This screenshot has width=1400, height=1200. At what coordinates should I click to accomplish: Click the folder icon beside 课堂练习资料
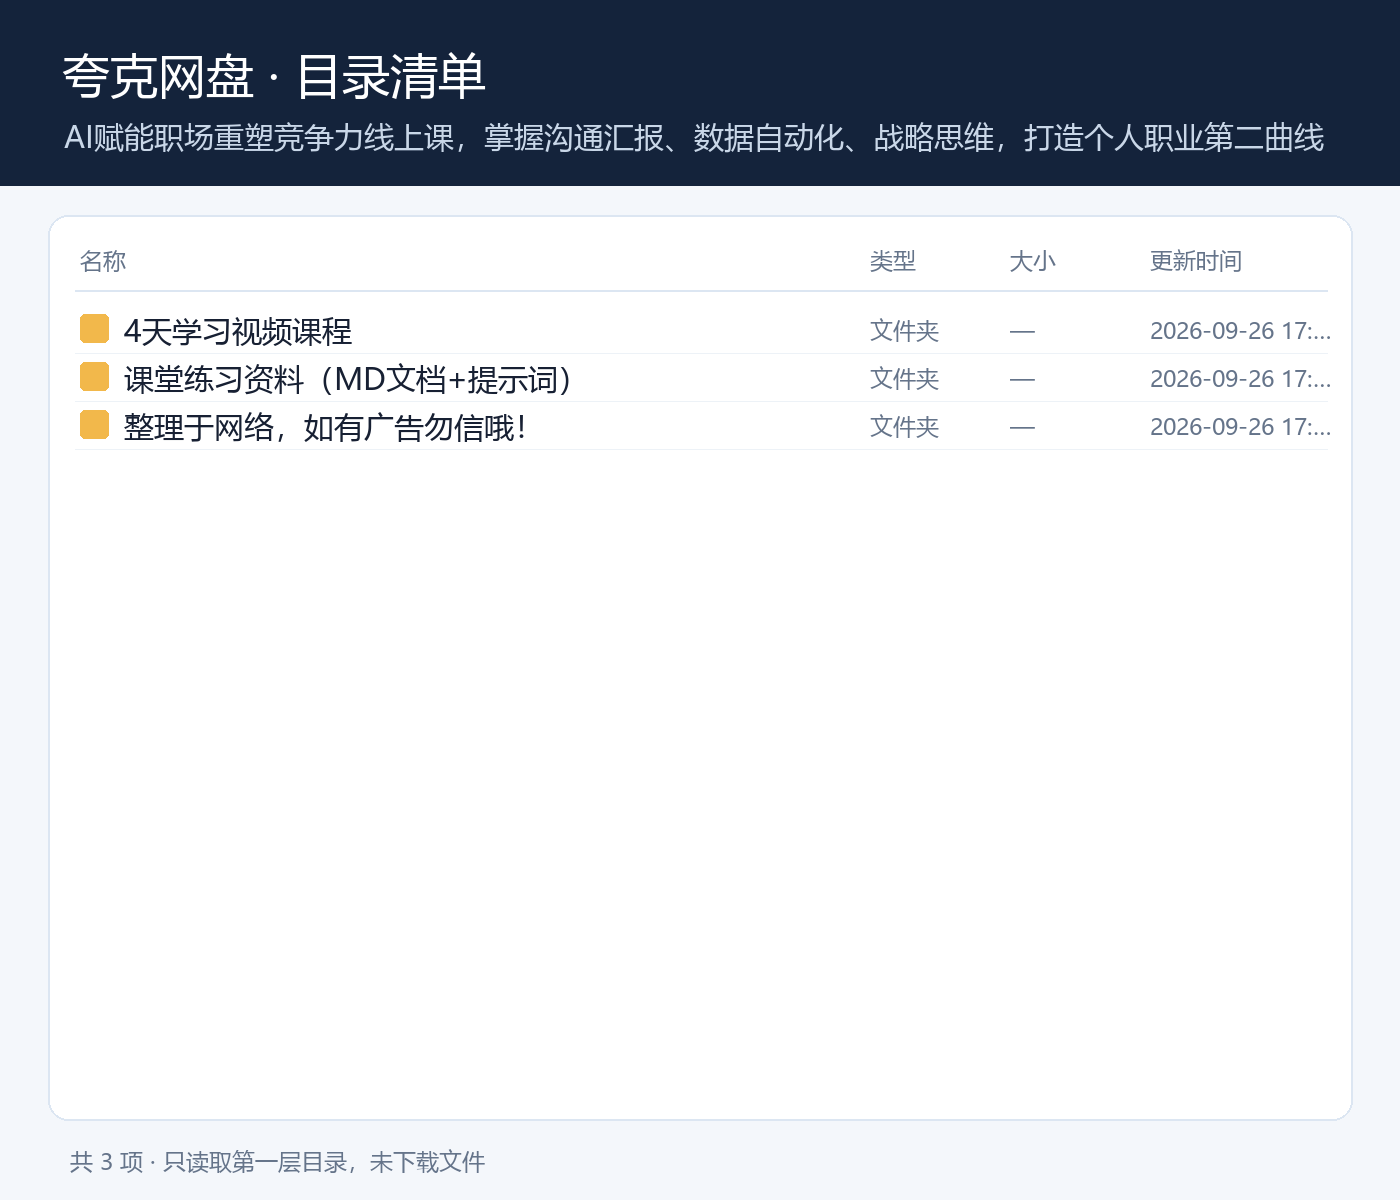(94, 377)
